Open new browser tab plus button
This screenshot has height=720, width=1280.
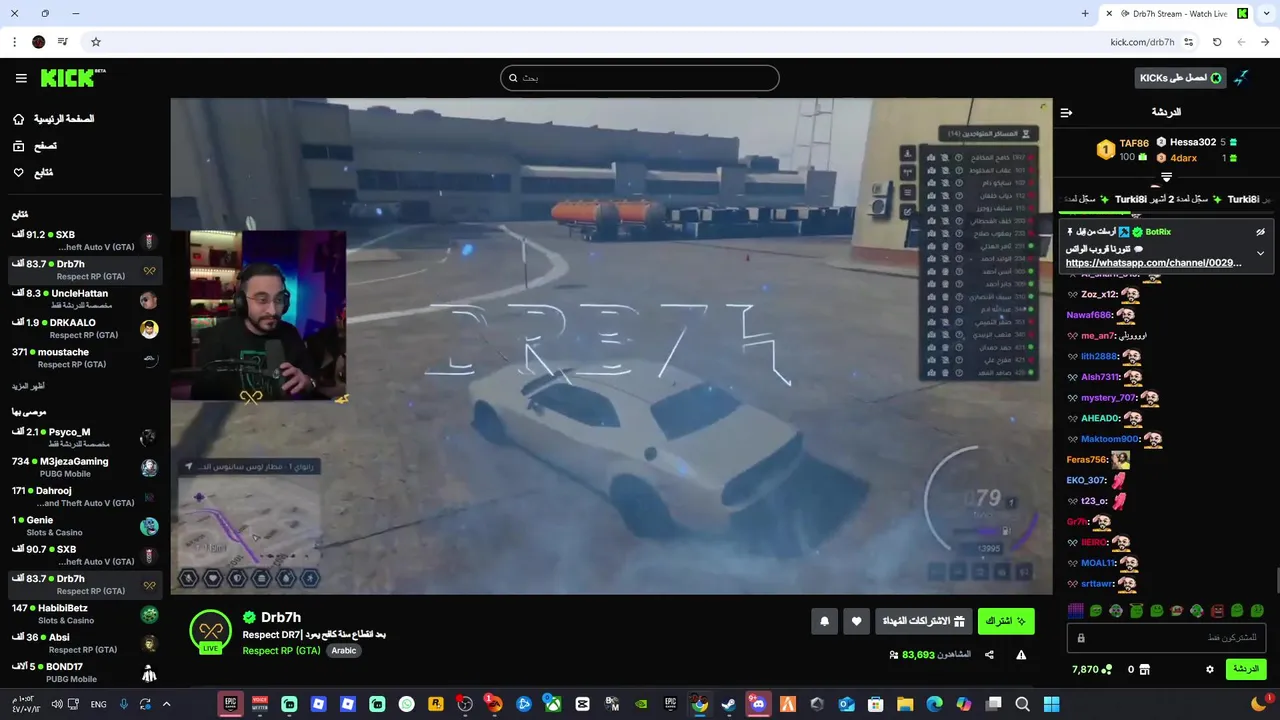(x=1085, y=14)
